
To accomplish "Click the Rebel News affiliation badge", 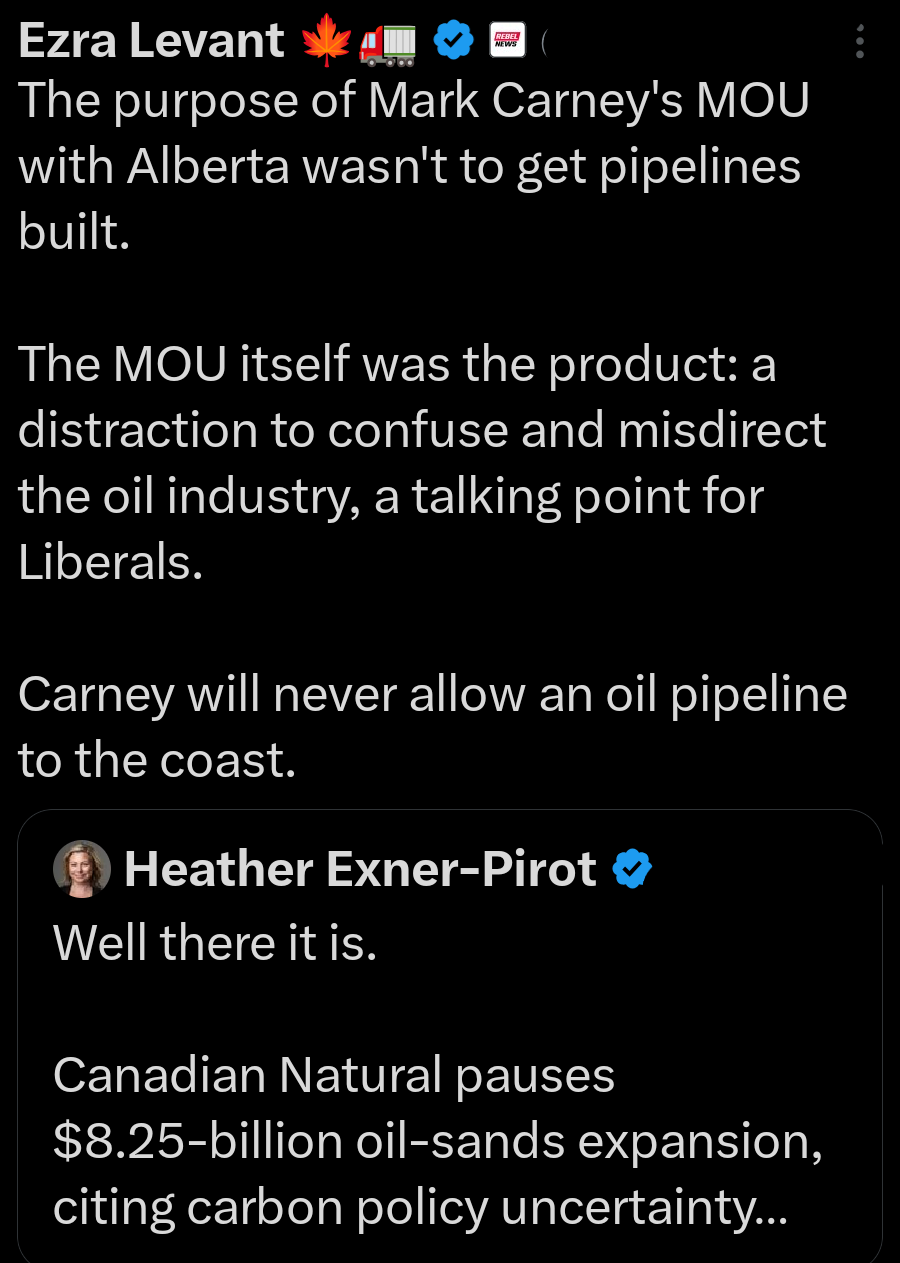I will (505, 41).
